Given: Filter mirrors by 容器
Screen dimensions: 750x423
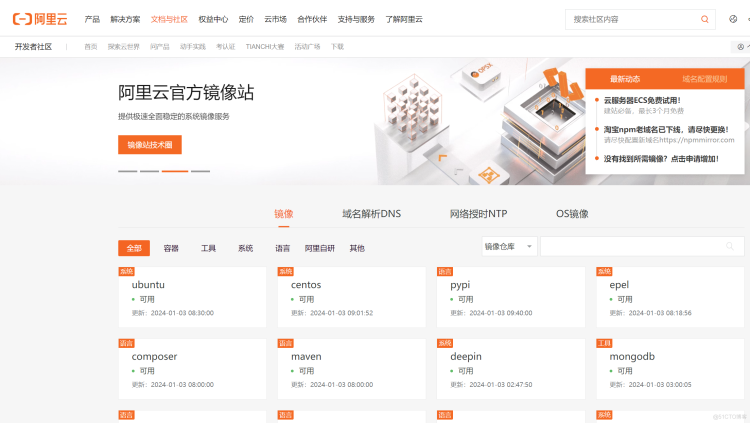Looking at the screenshot, I should click(171, 248).
